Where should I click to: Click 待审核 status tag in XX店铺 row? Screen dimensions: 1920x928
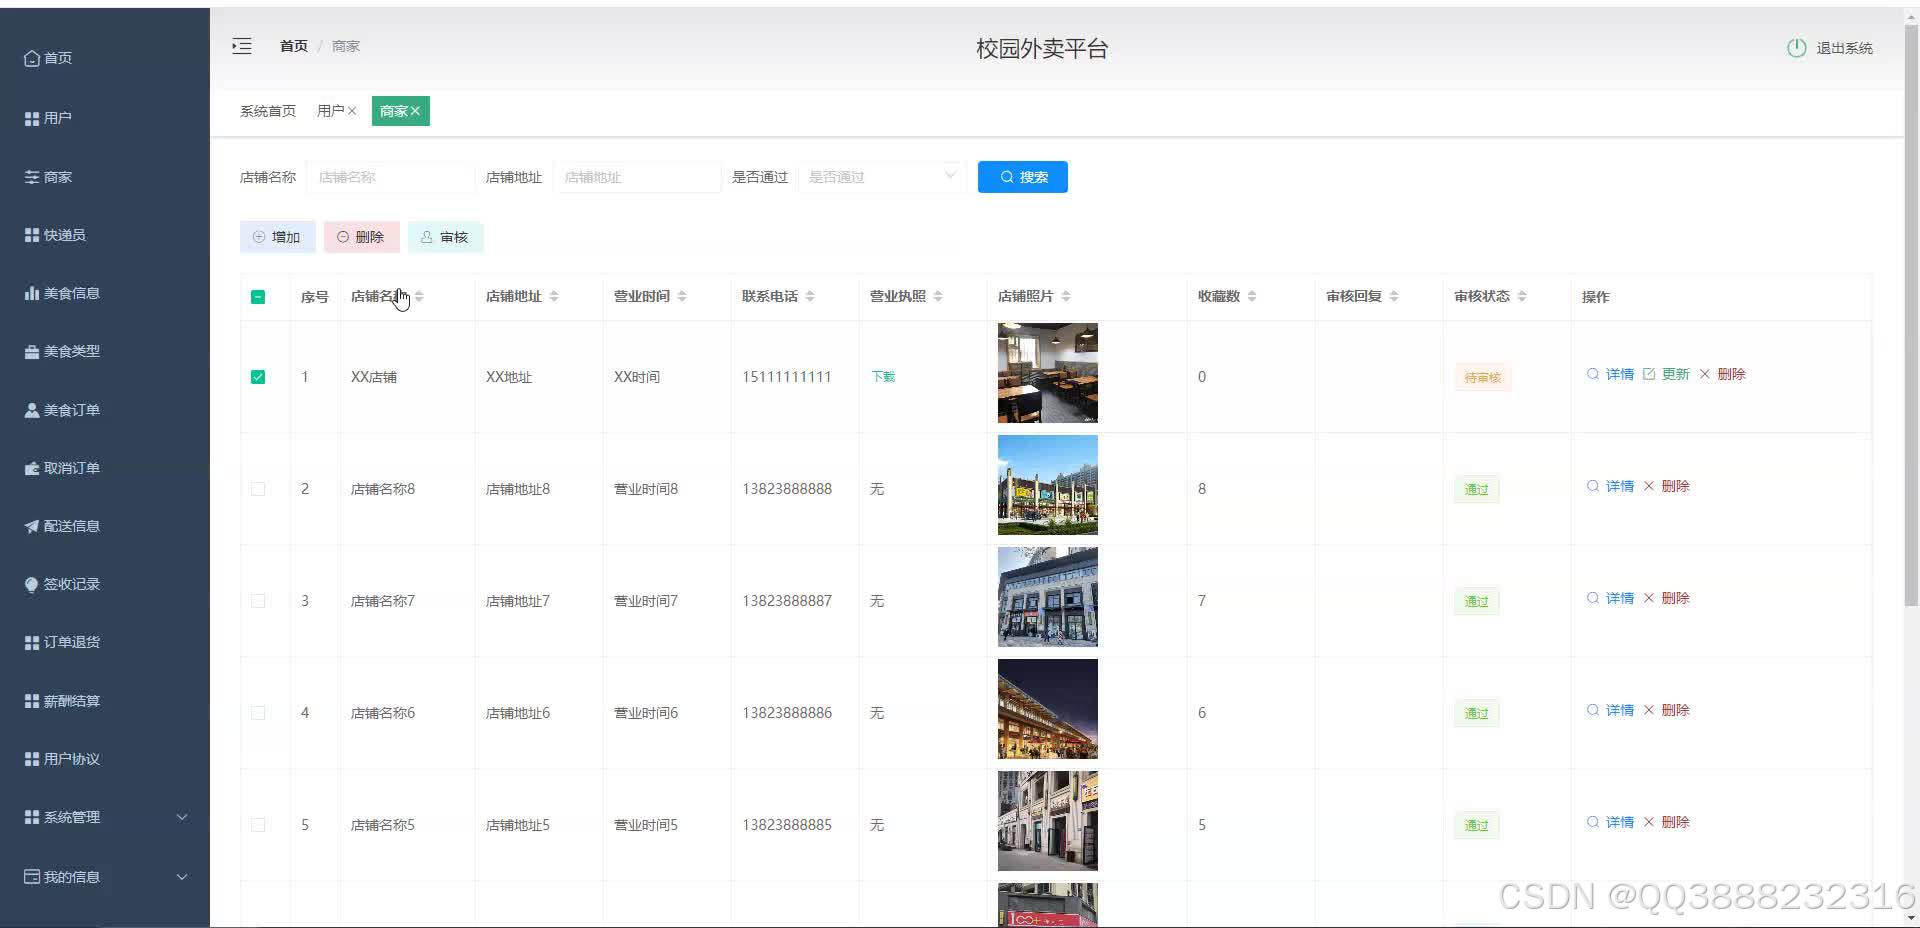(x=1482, y=377)
